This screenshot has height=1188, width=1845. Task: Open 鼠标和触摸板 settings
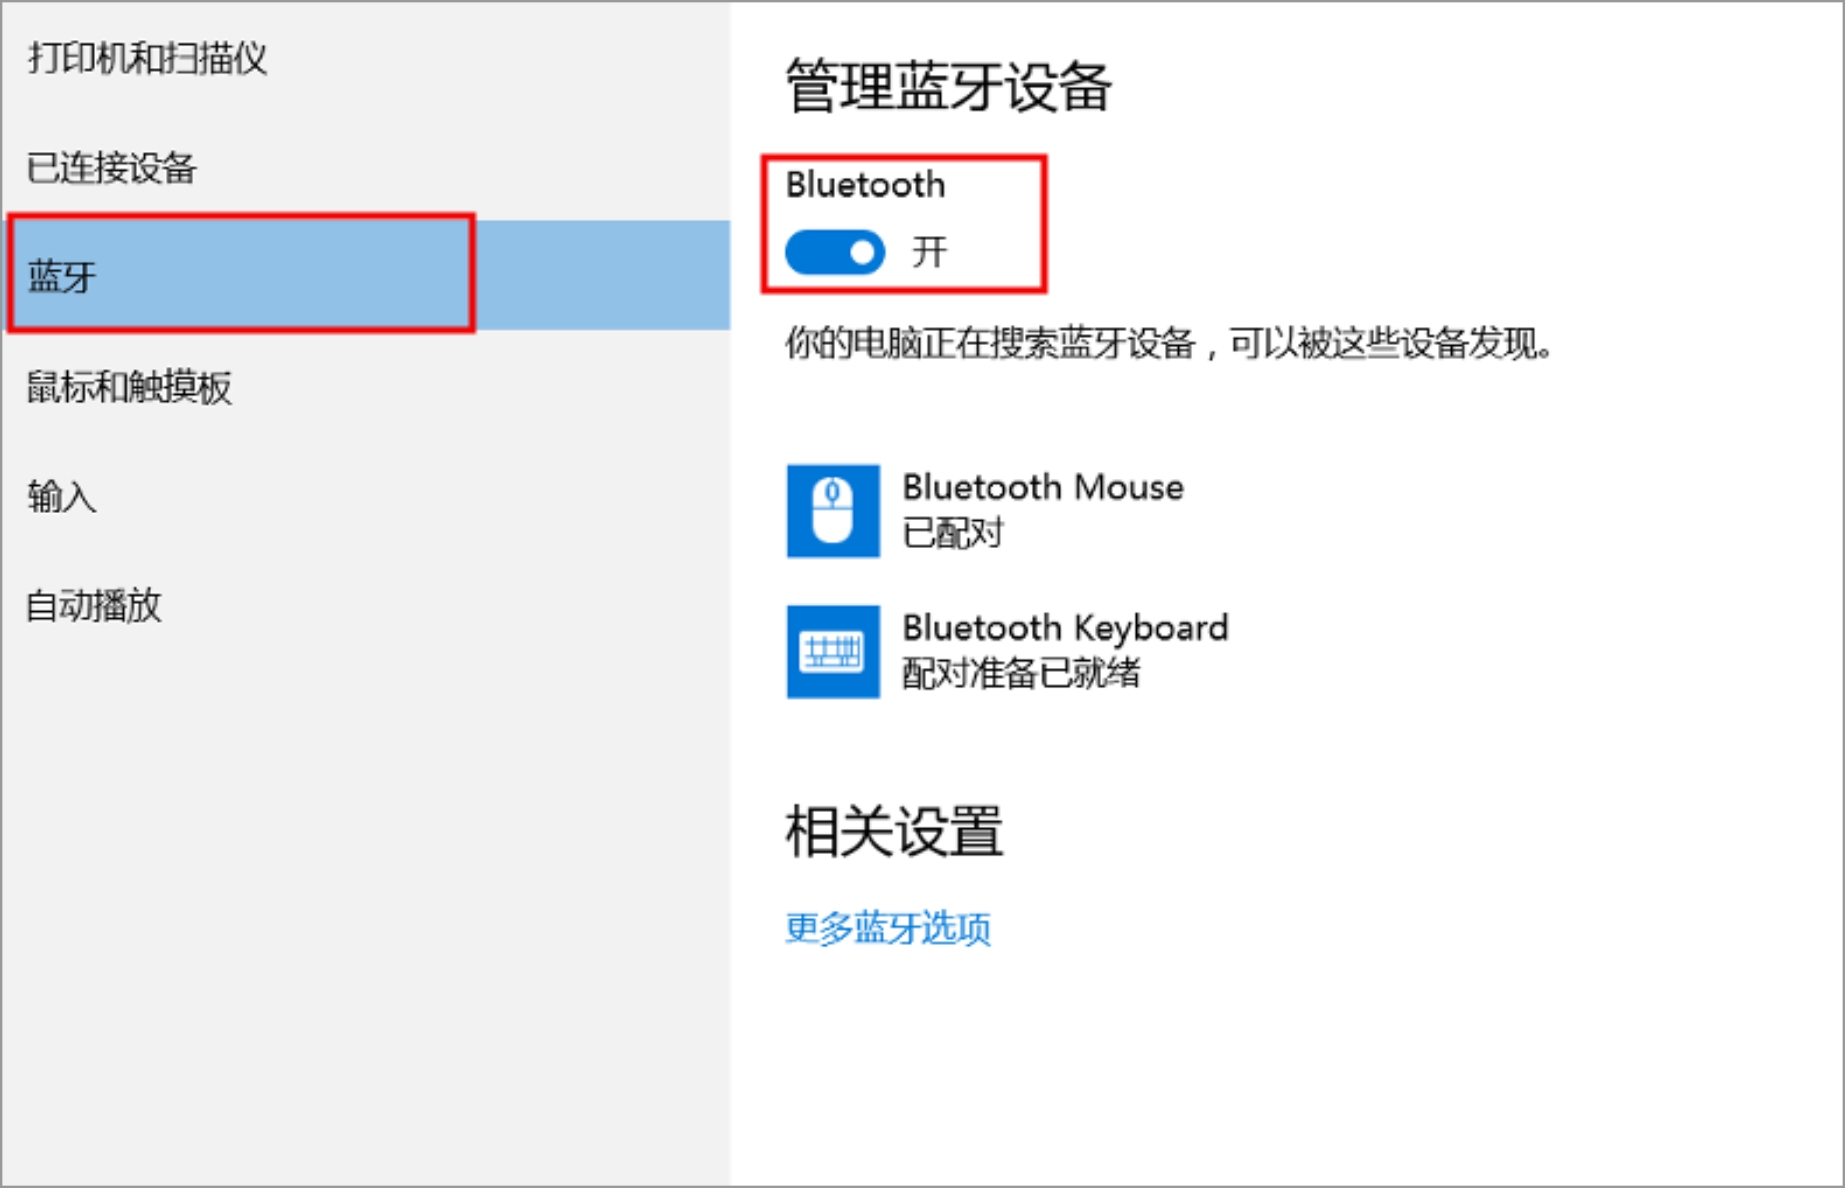[x=132, y=387]
